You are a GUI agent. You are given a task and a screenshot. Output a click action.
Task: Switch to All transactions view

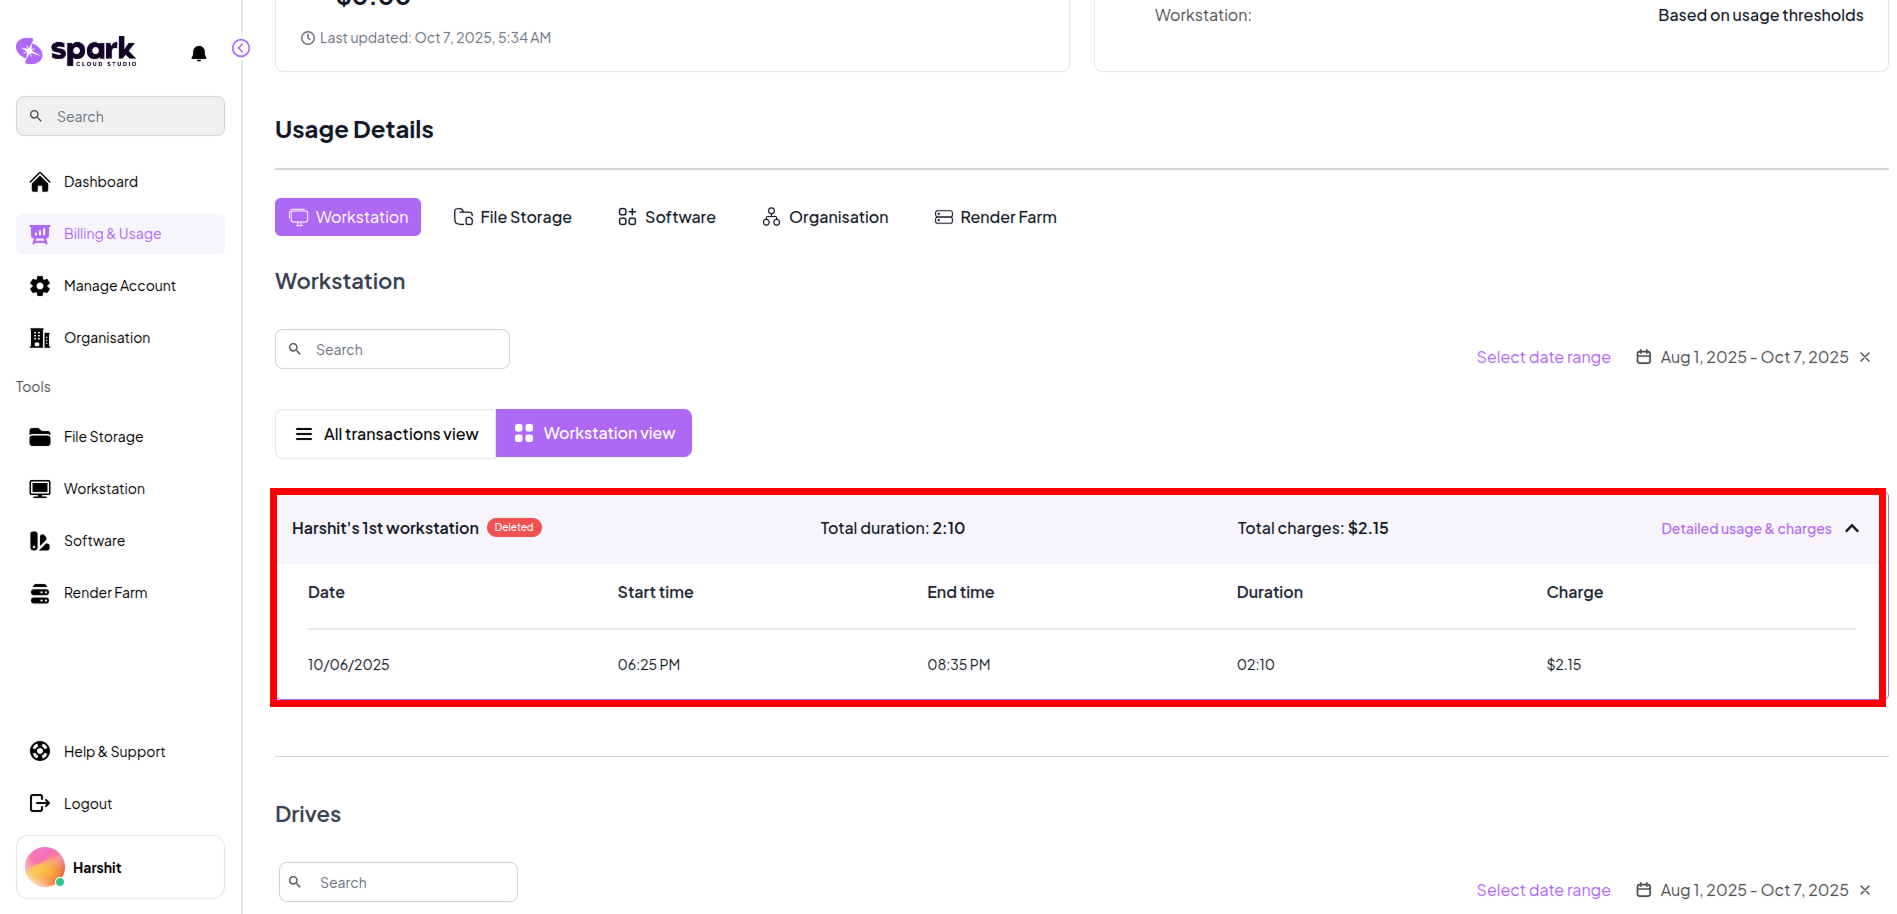(386, 434)
